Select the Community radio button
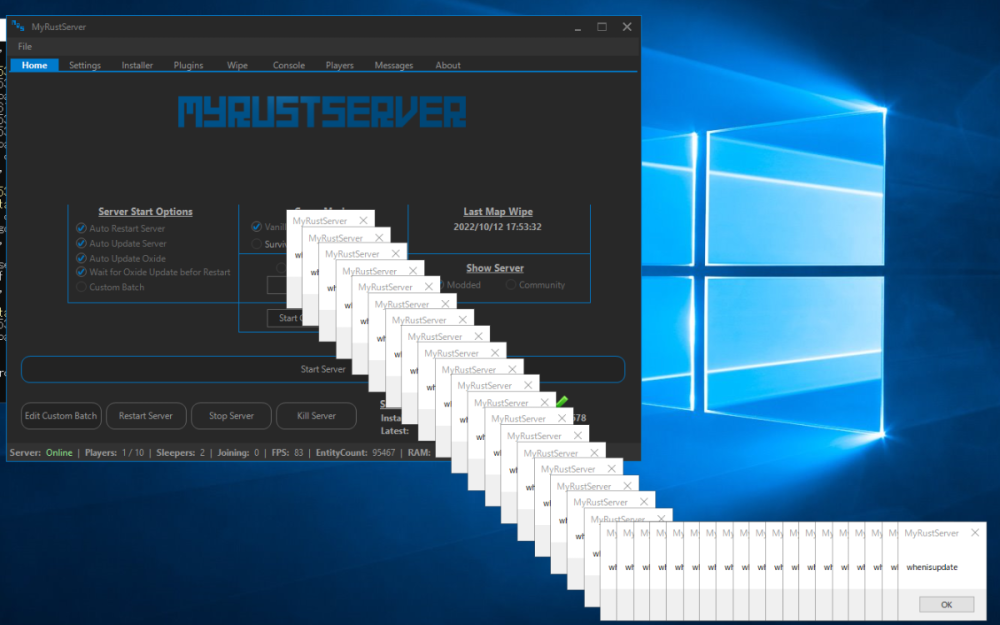The width and height of the screenshot is (1000, 625). pos(511,285)
